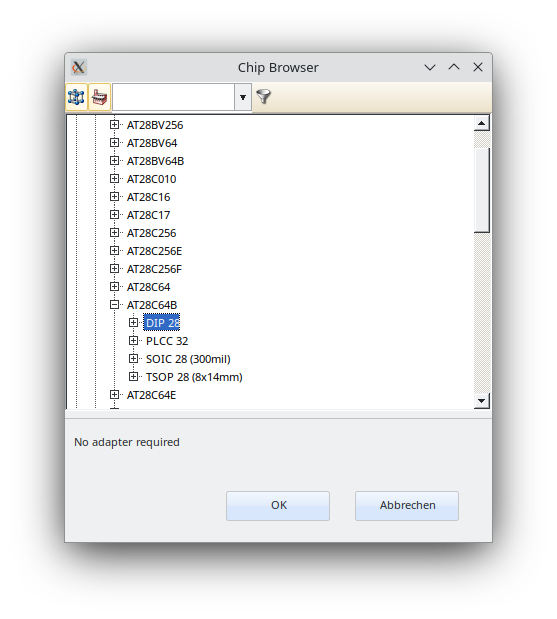The image size is (557, 619).
Task: Expand the AT28C64E tree node
Action: 114,395
